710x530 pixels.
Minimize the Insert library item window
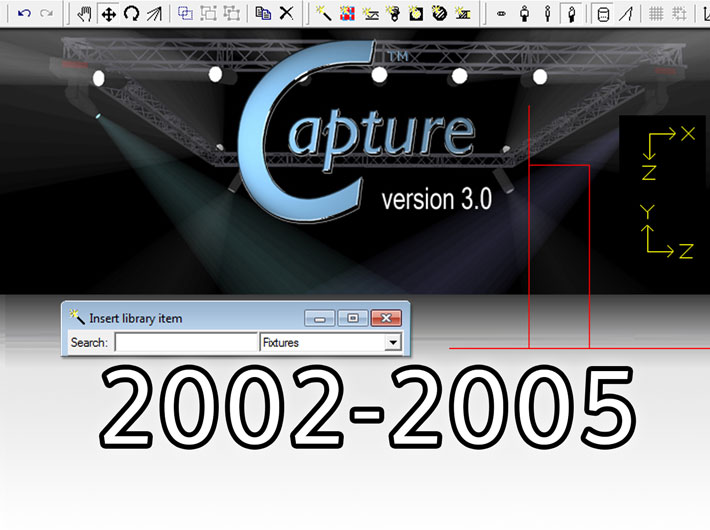[320, 318]
